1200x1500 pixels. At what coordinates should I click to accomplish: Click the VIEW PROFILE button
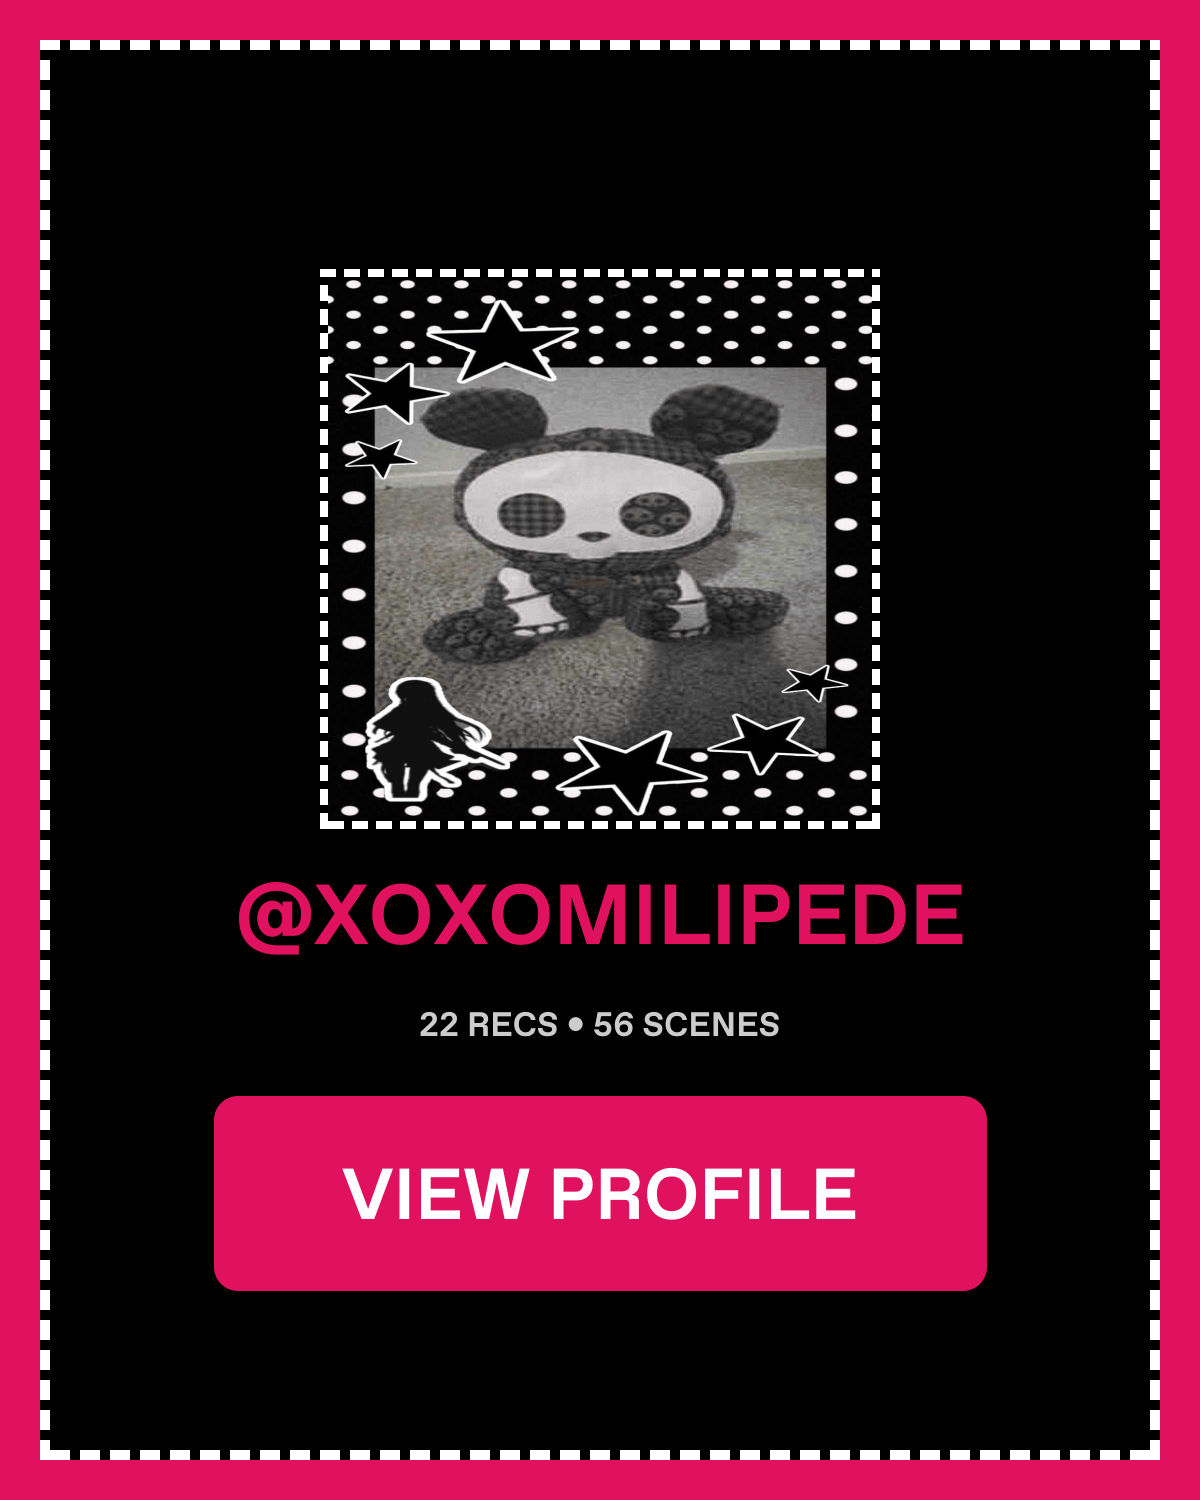(x=600, y=1193)
